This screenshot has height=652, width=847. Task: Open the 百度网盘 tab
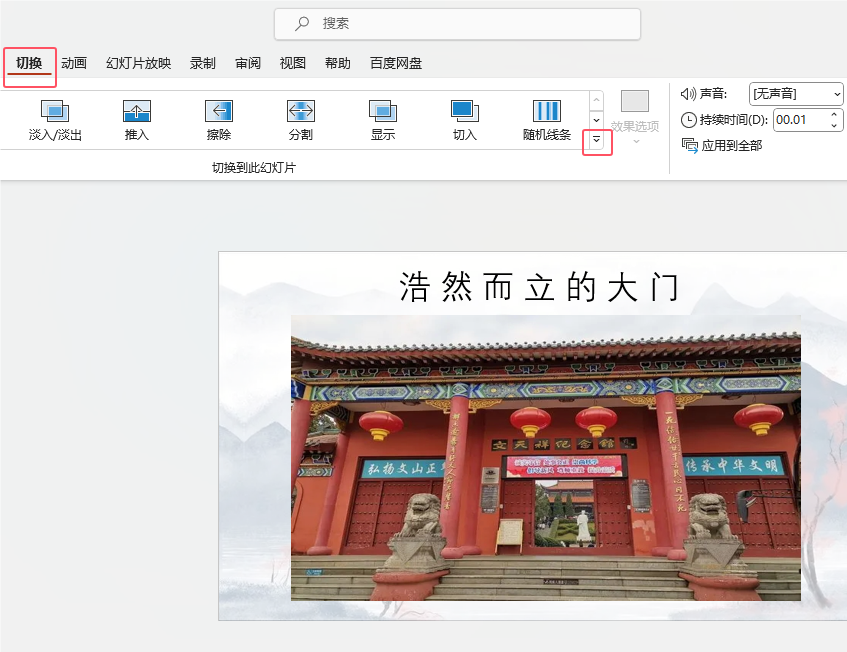click(396, 63)
